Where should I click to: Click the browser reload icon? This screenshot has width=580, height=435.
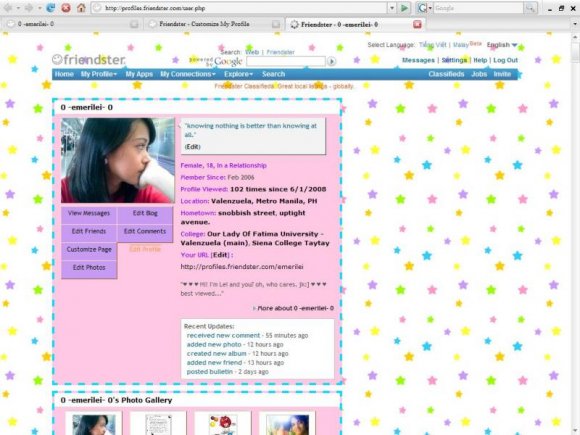[50, 7]
